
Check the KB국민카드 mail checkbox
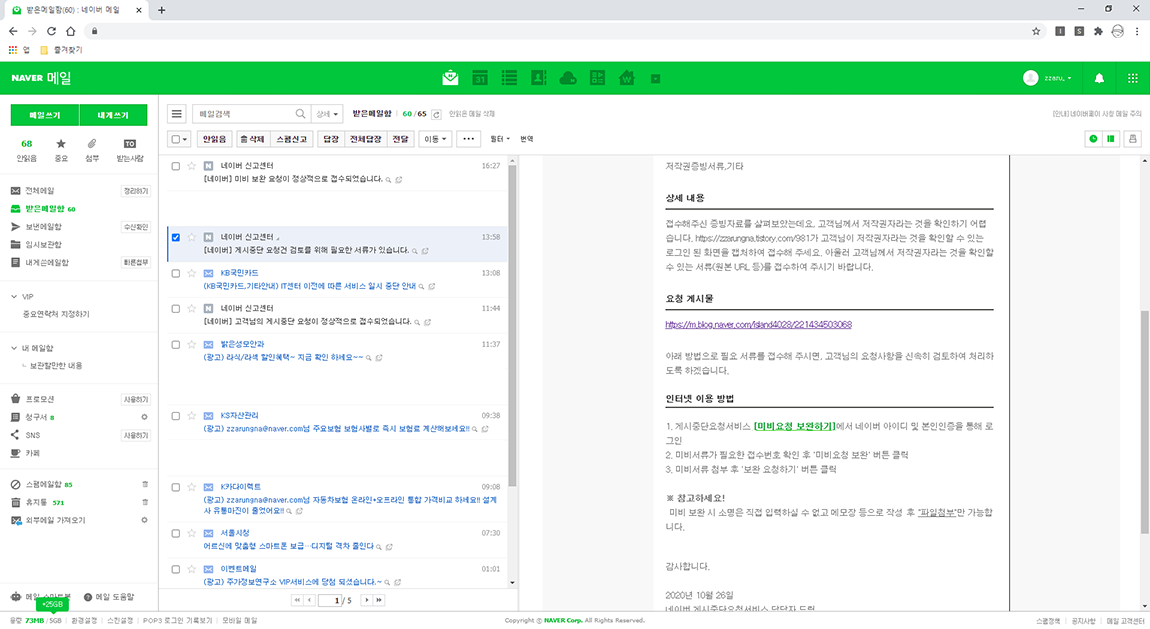(175, 273)
